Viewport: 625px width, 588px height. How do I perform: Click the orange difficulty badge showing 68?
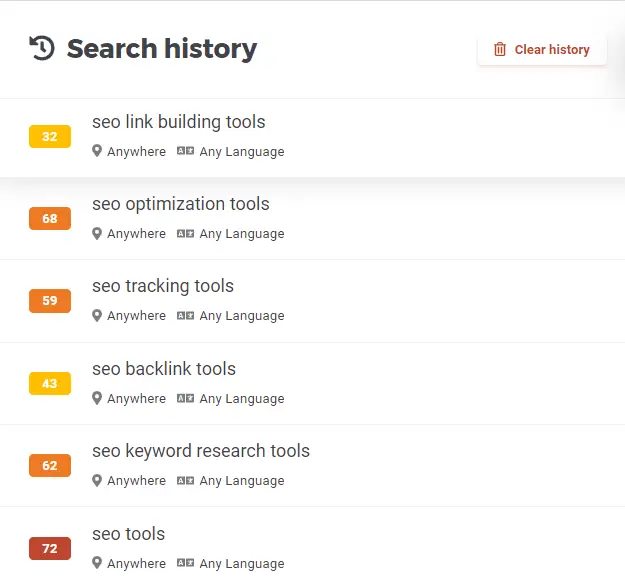50,218
